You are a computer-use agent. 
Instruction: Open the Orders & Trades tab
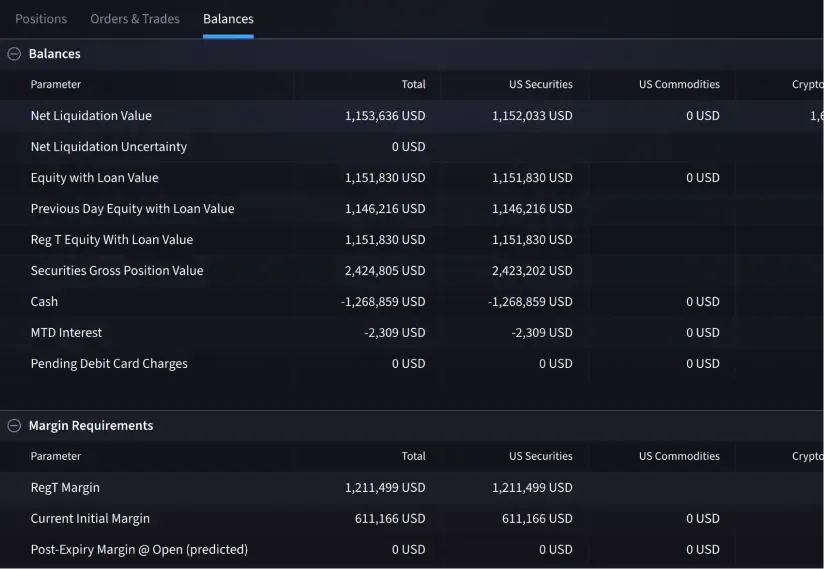click(135, 19)
